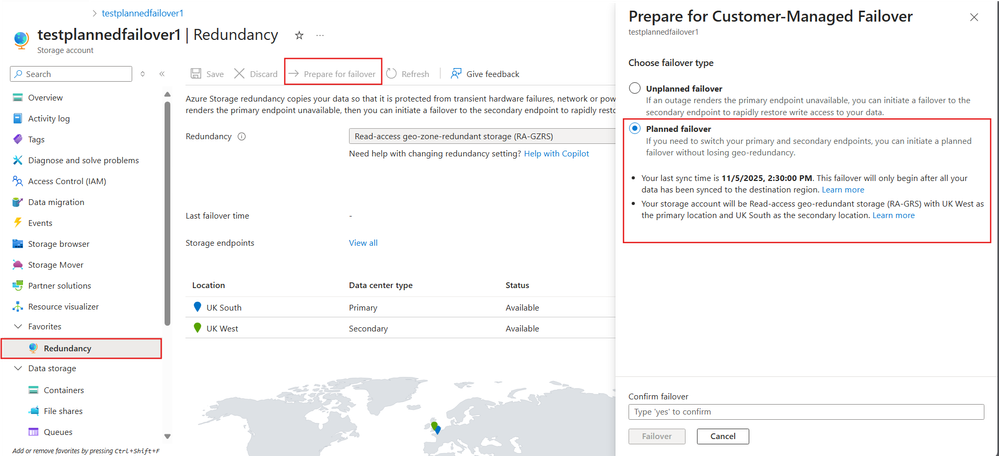Collapse the Data storage section
This screenshot has height=456, width=999.
(17, 369)
